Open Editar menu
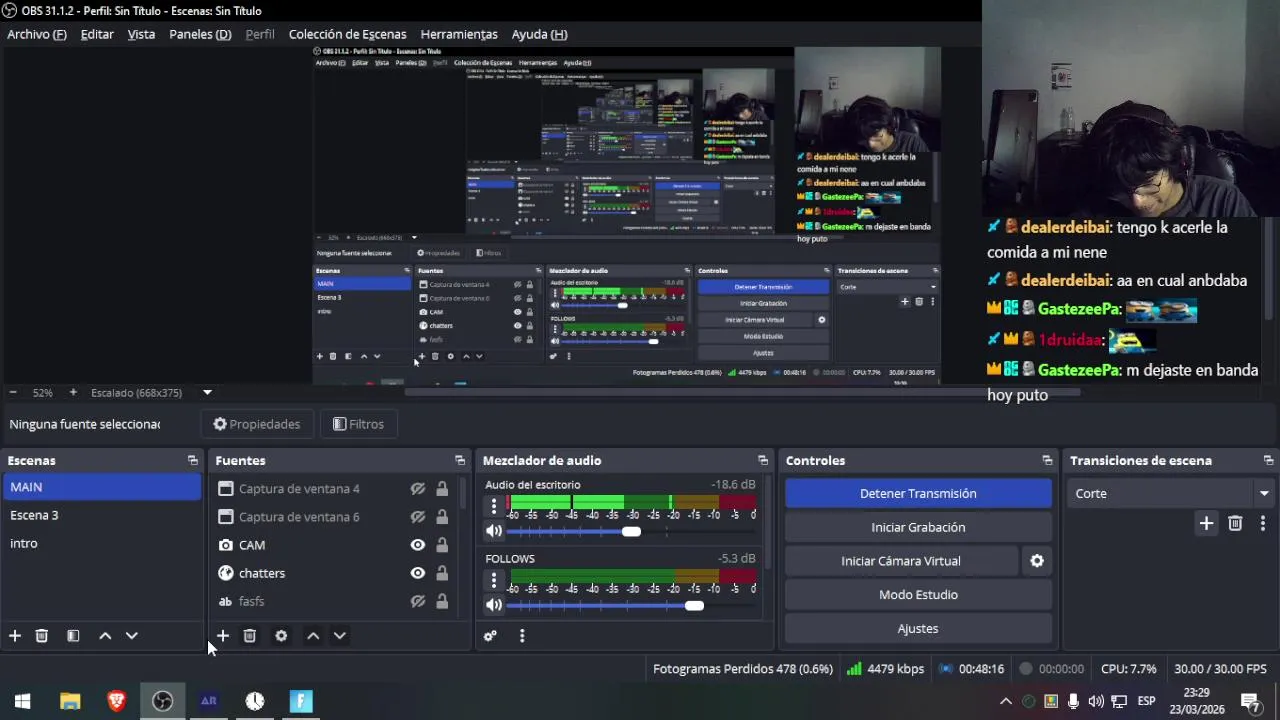This screenshot has height=720, width=1280. [97, 34]
